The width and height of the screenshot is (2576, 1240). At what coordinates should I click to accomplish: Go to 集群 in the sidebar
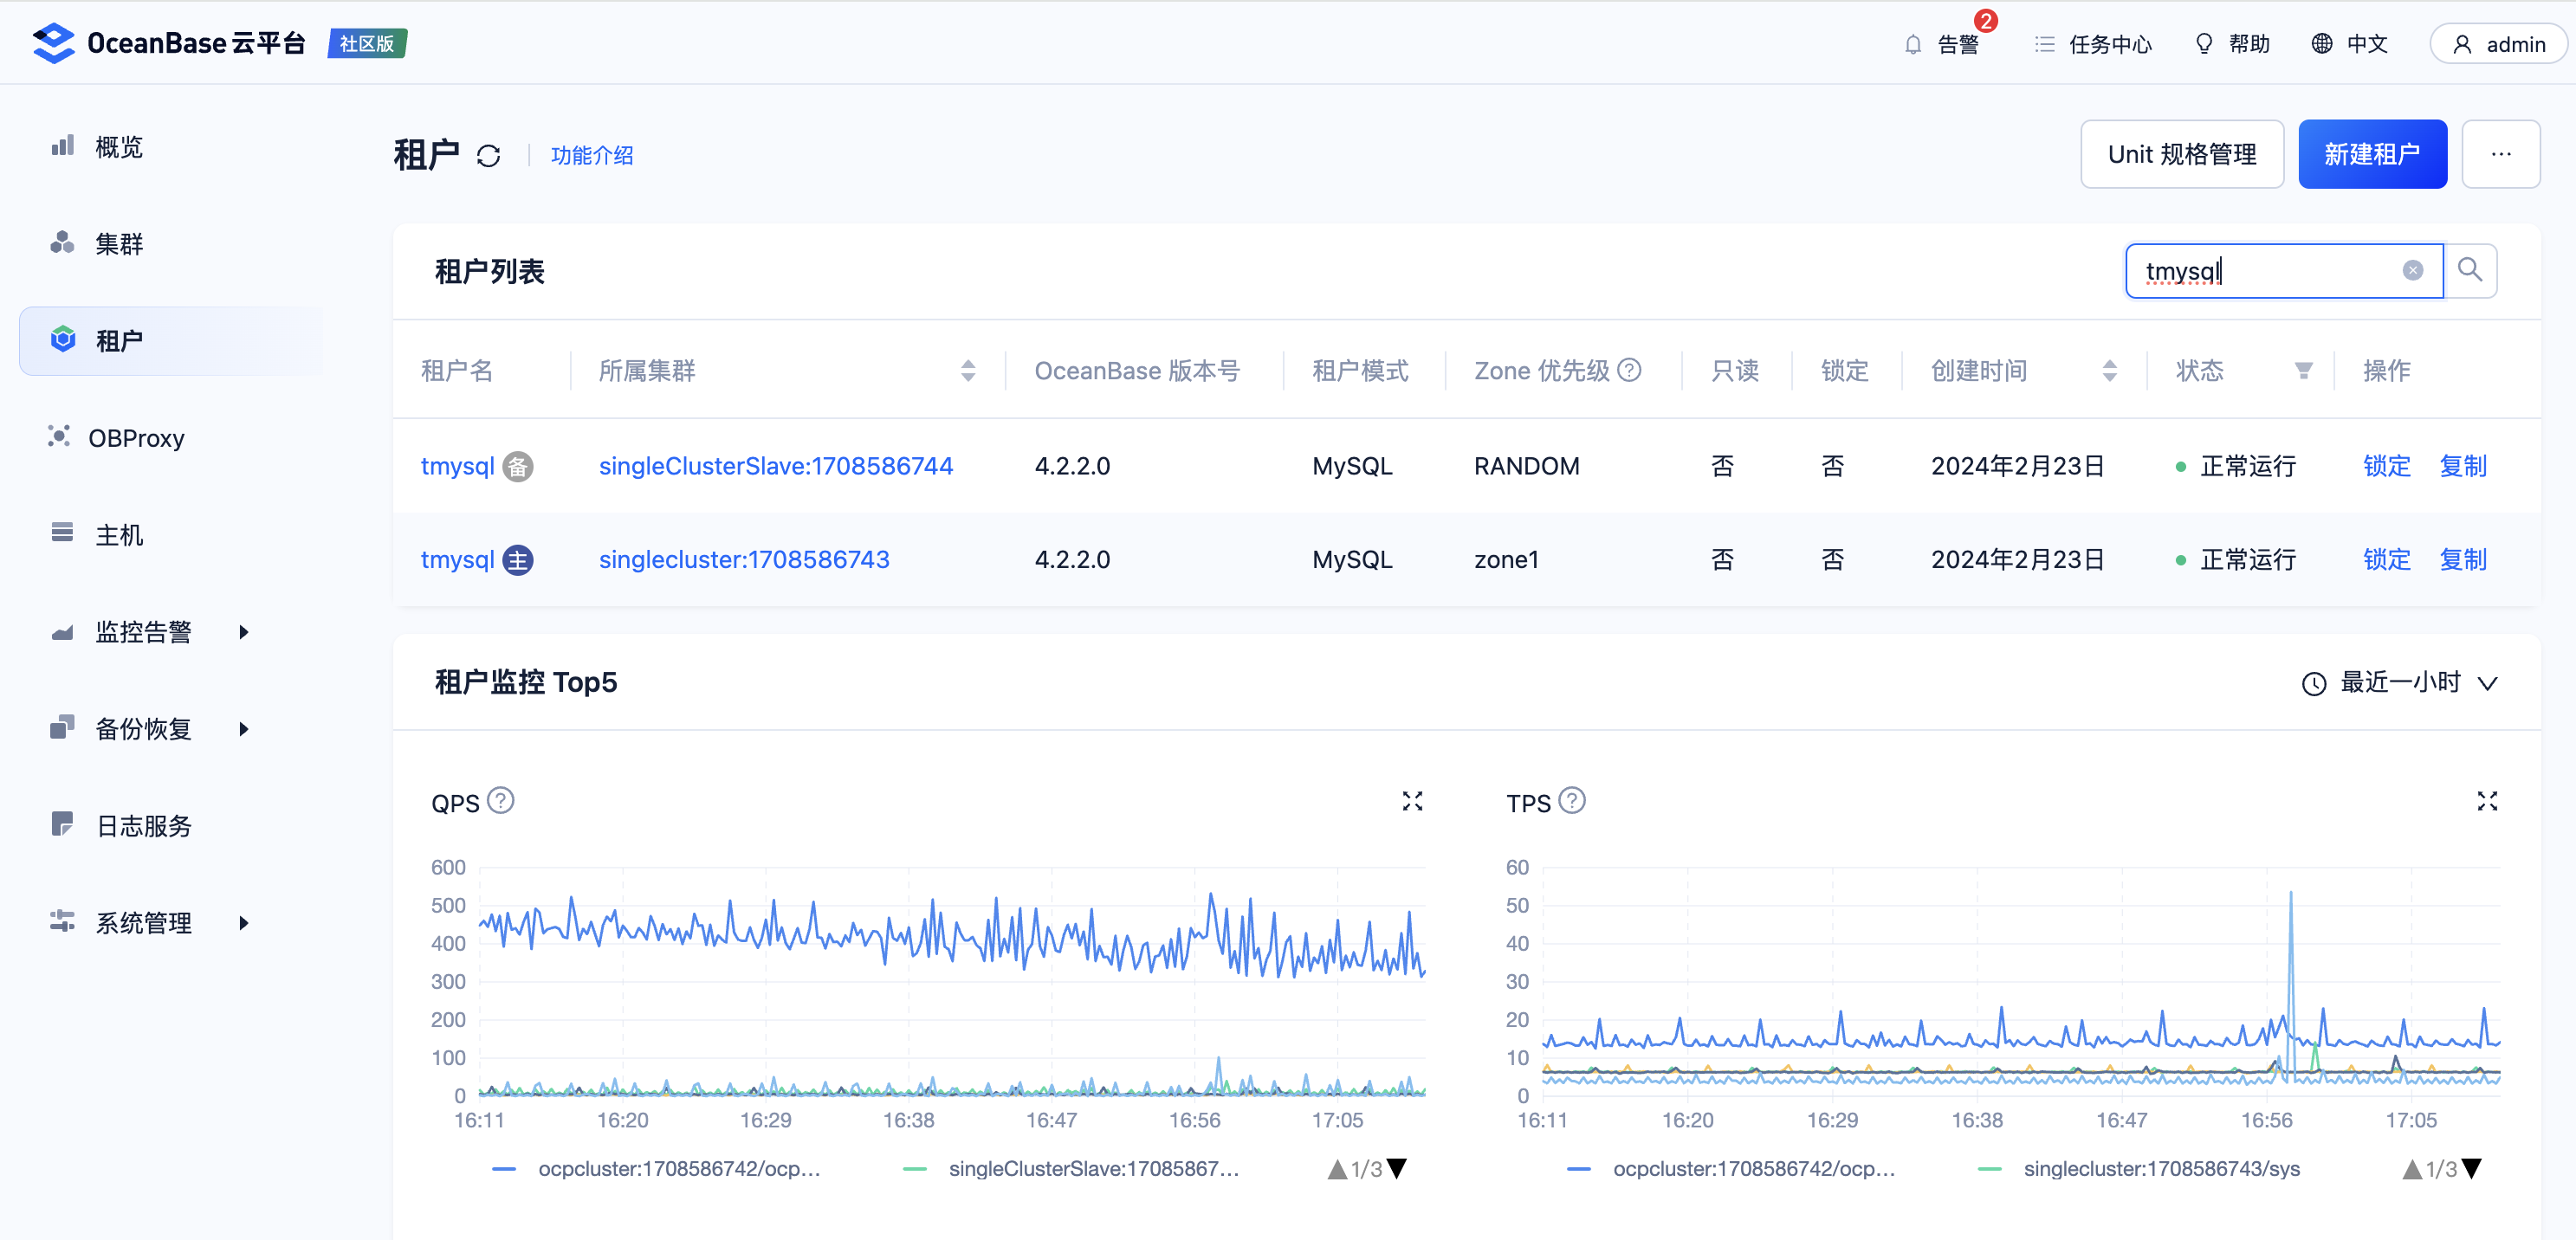click(x=119, y=244)
